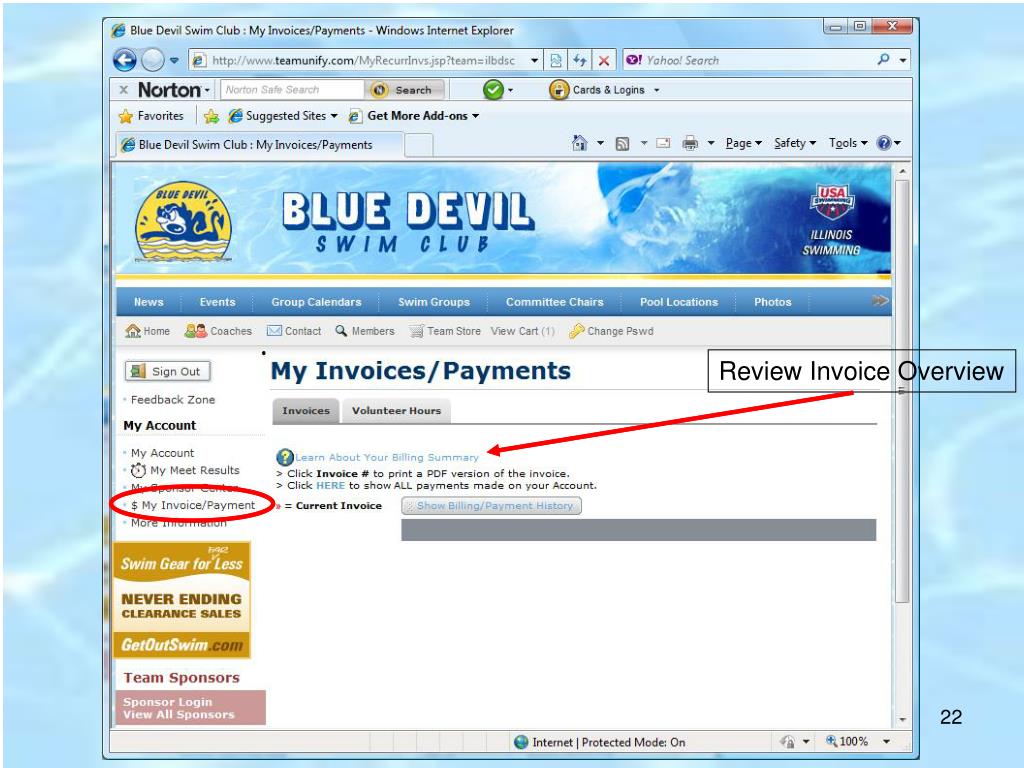Open the Events nav item
The image size is (1024, 768).
tap(217, 302)
